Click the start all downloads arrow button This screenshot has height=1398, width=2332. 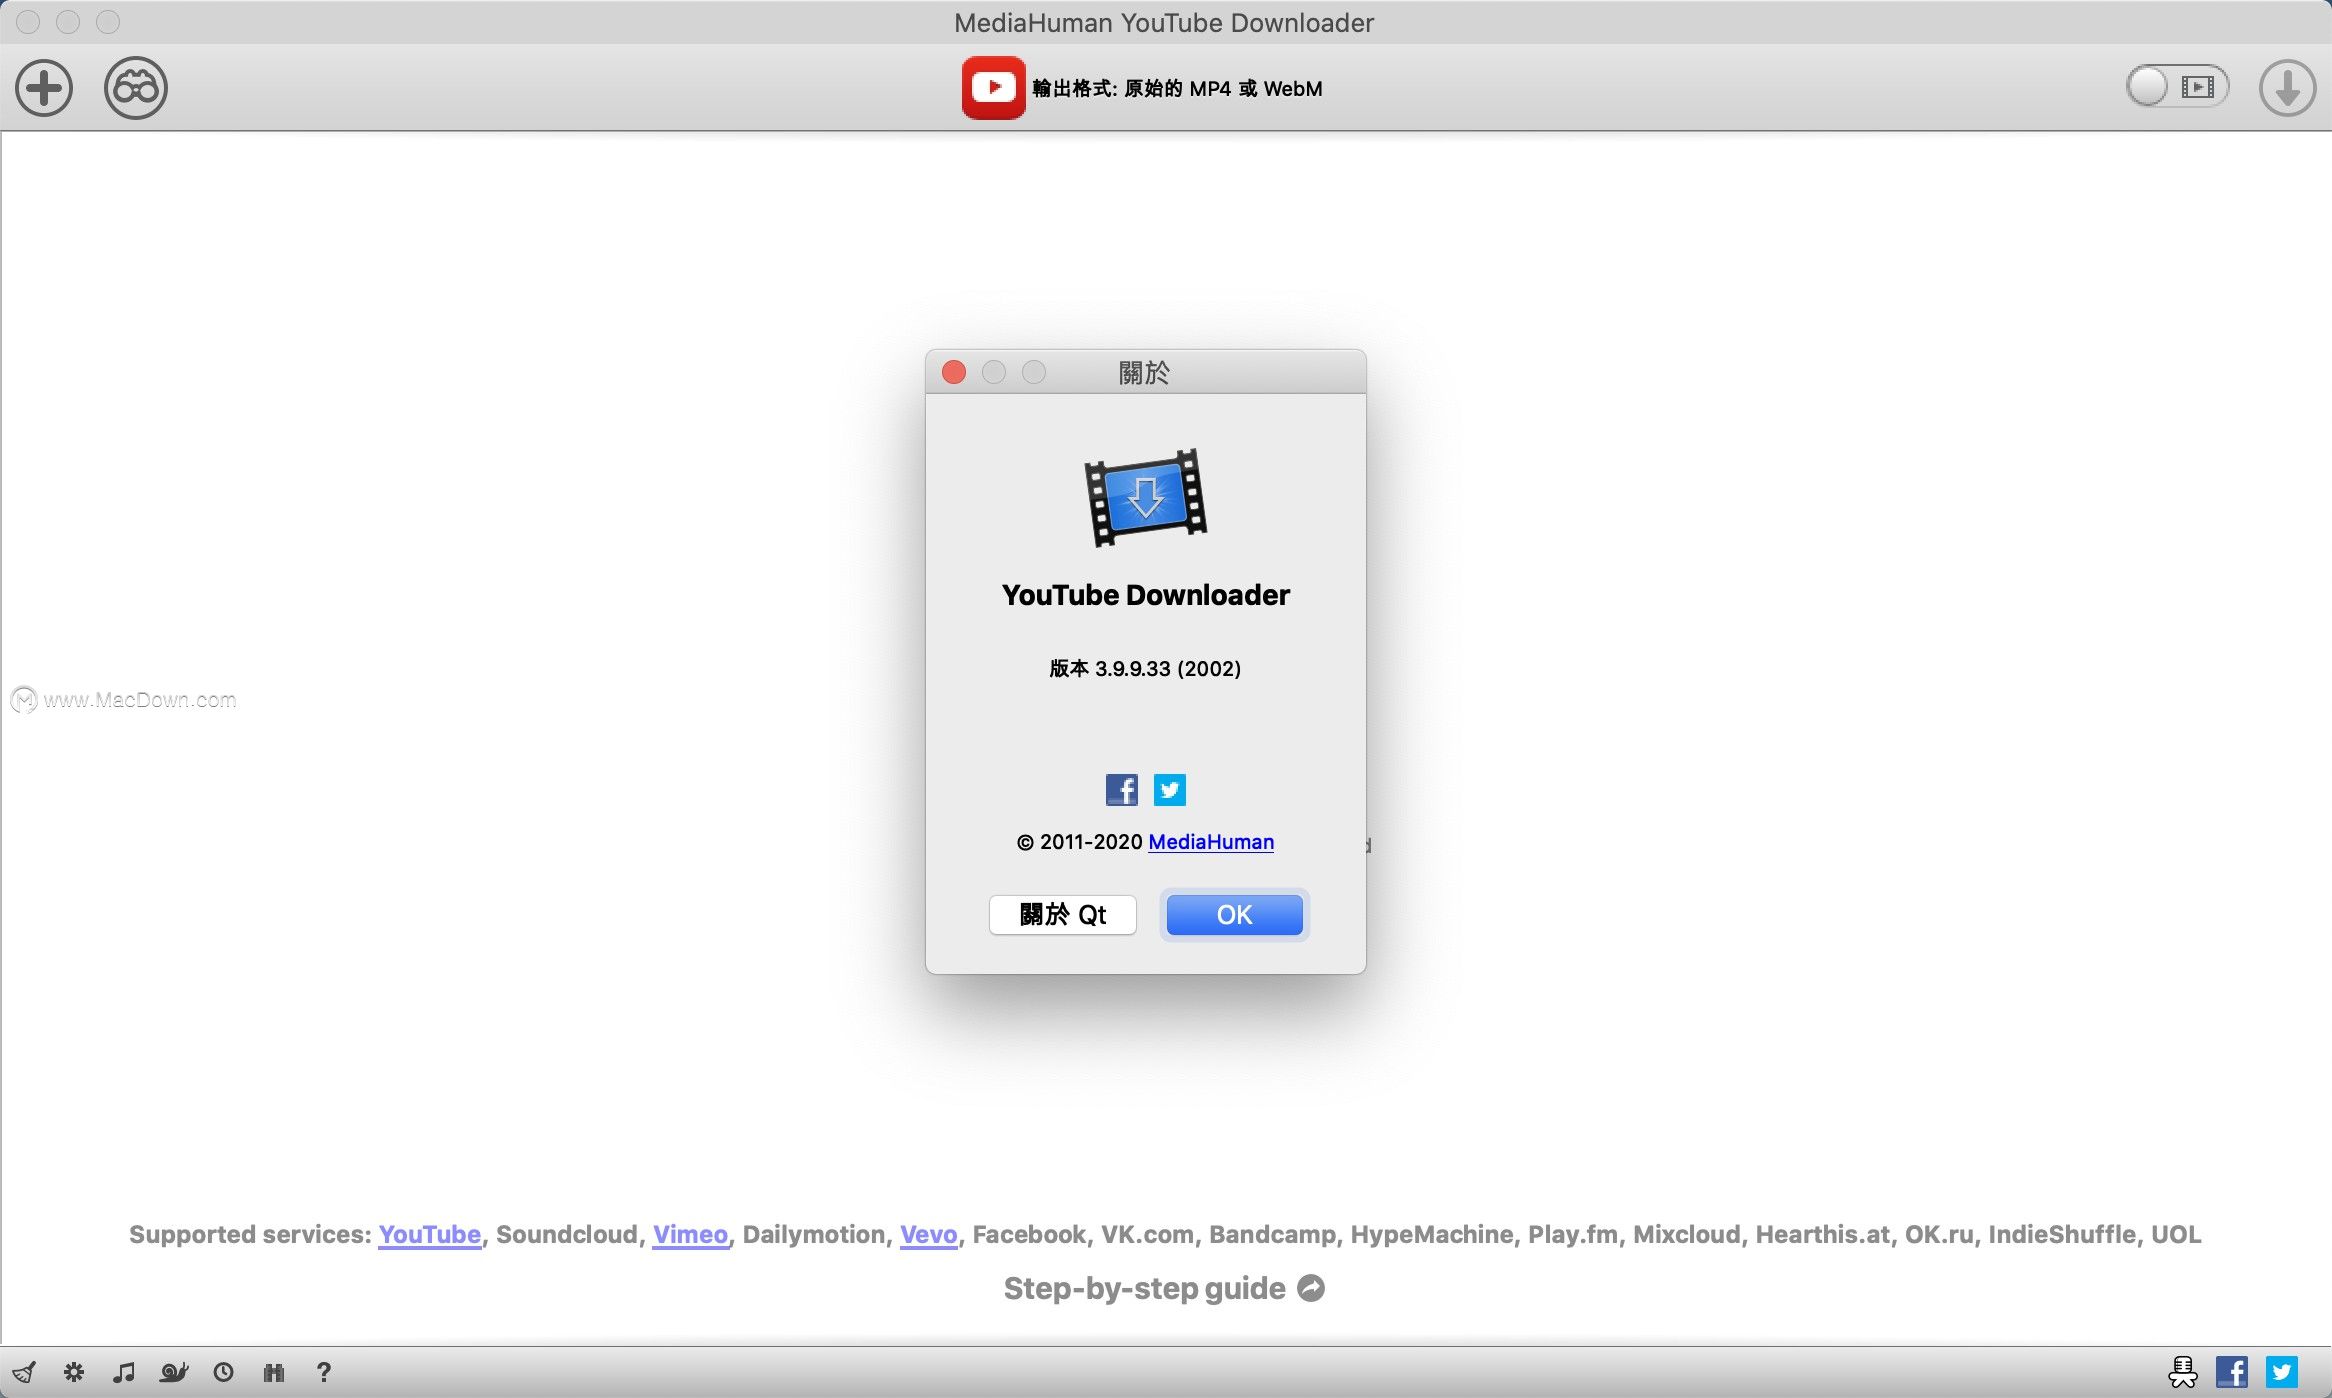tap(2287, 88)
